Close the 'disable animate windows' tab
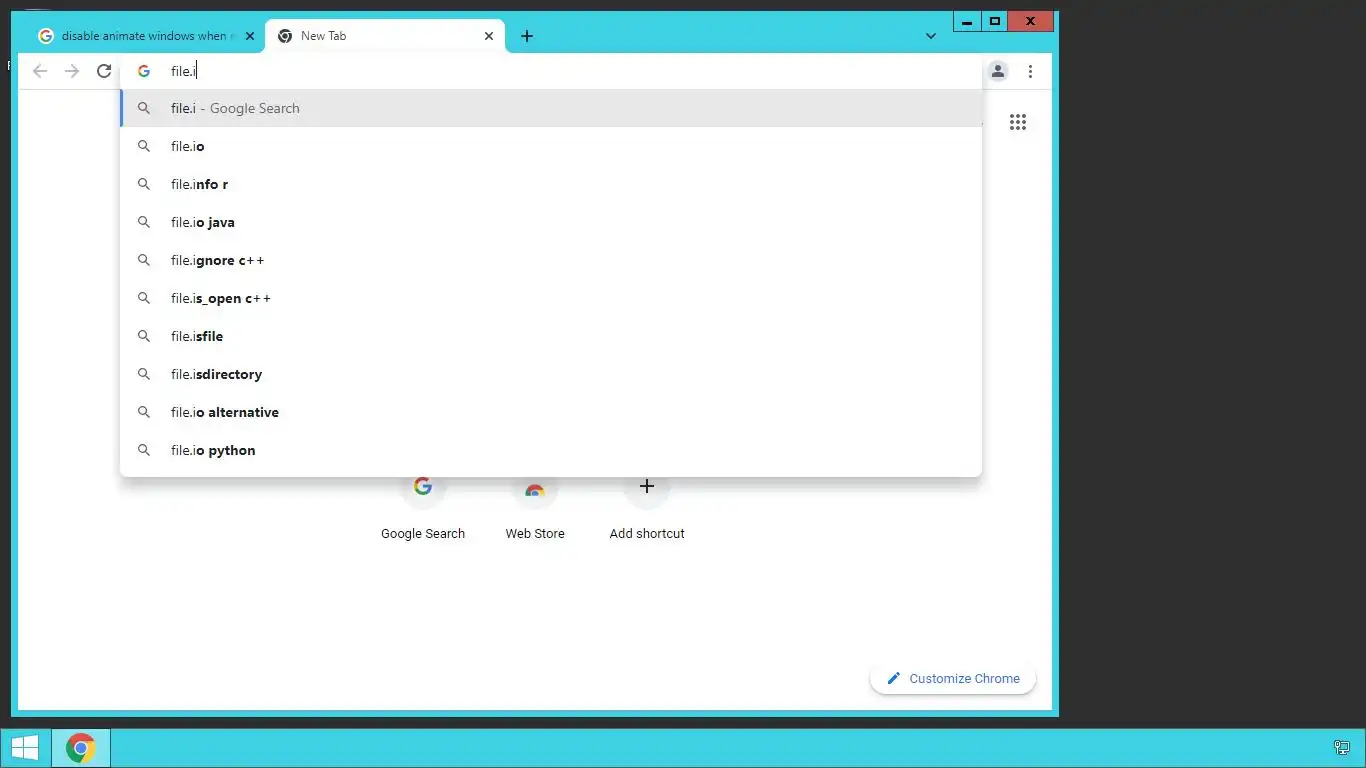 250,36
